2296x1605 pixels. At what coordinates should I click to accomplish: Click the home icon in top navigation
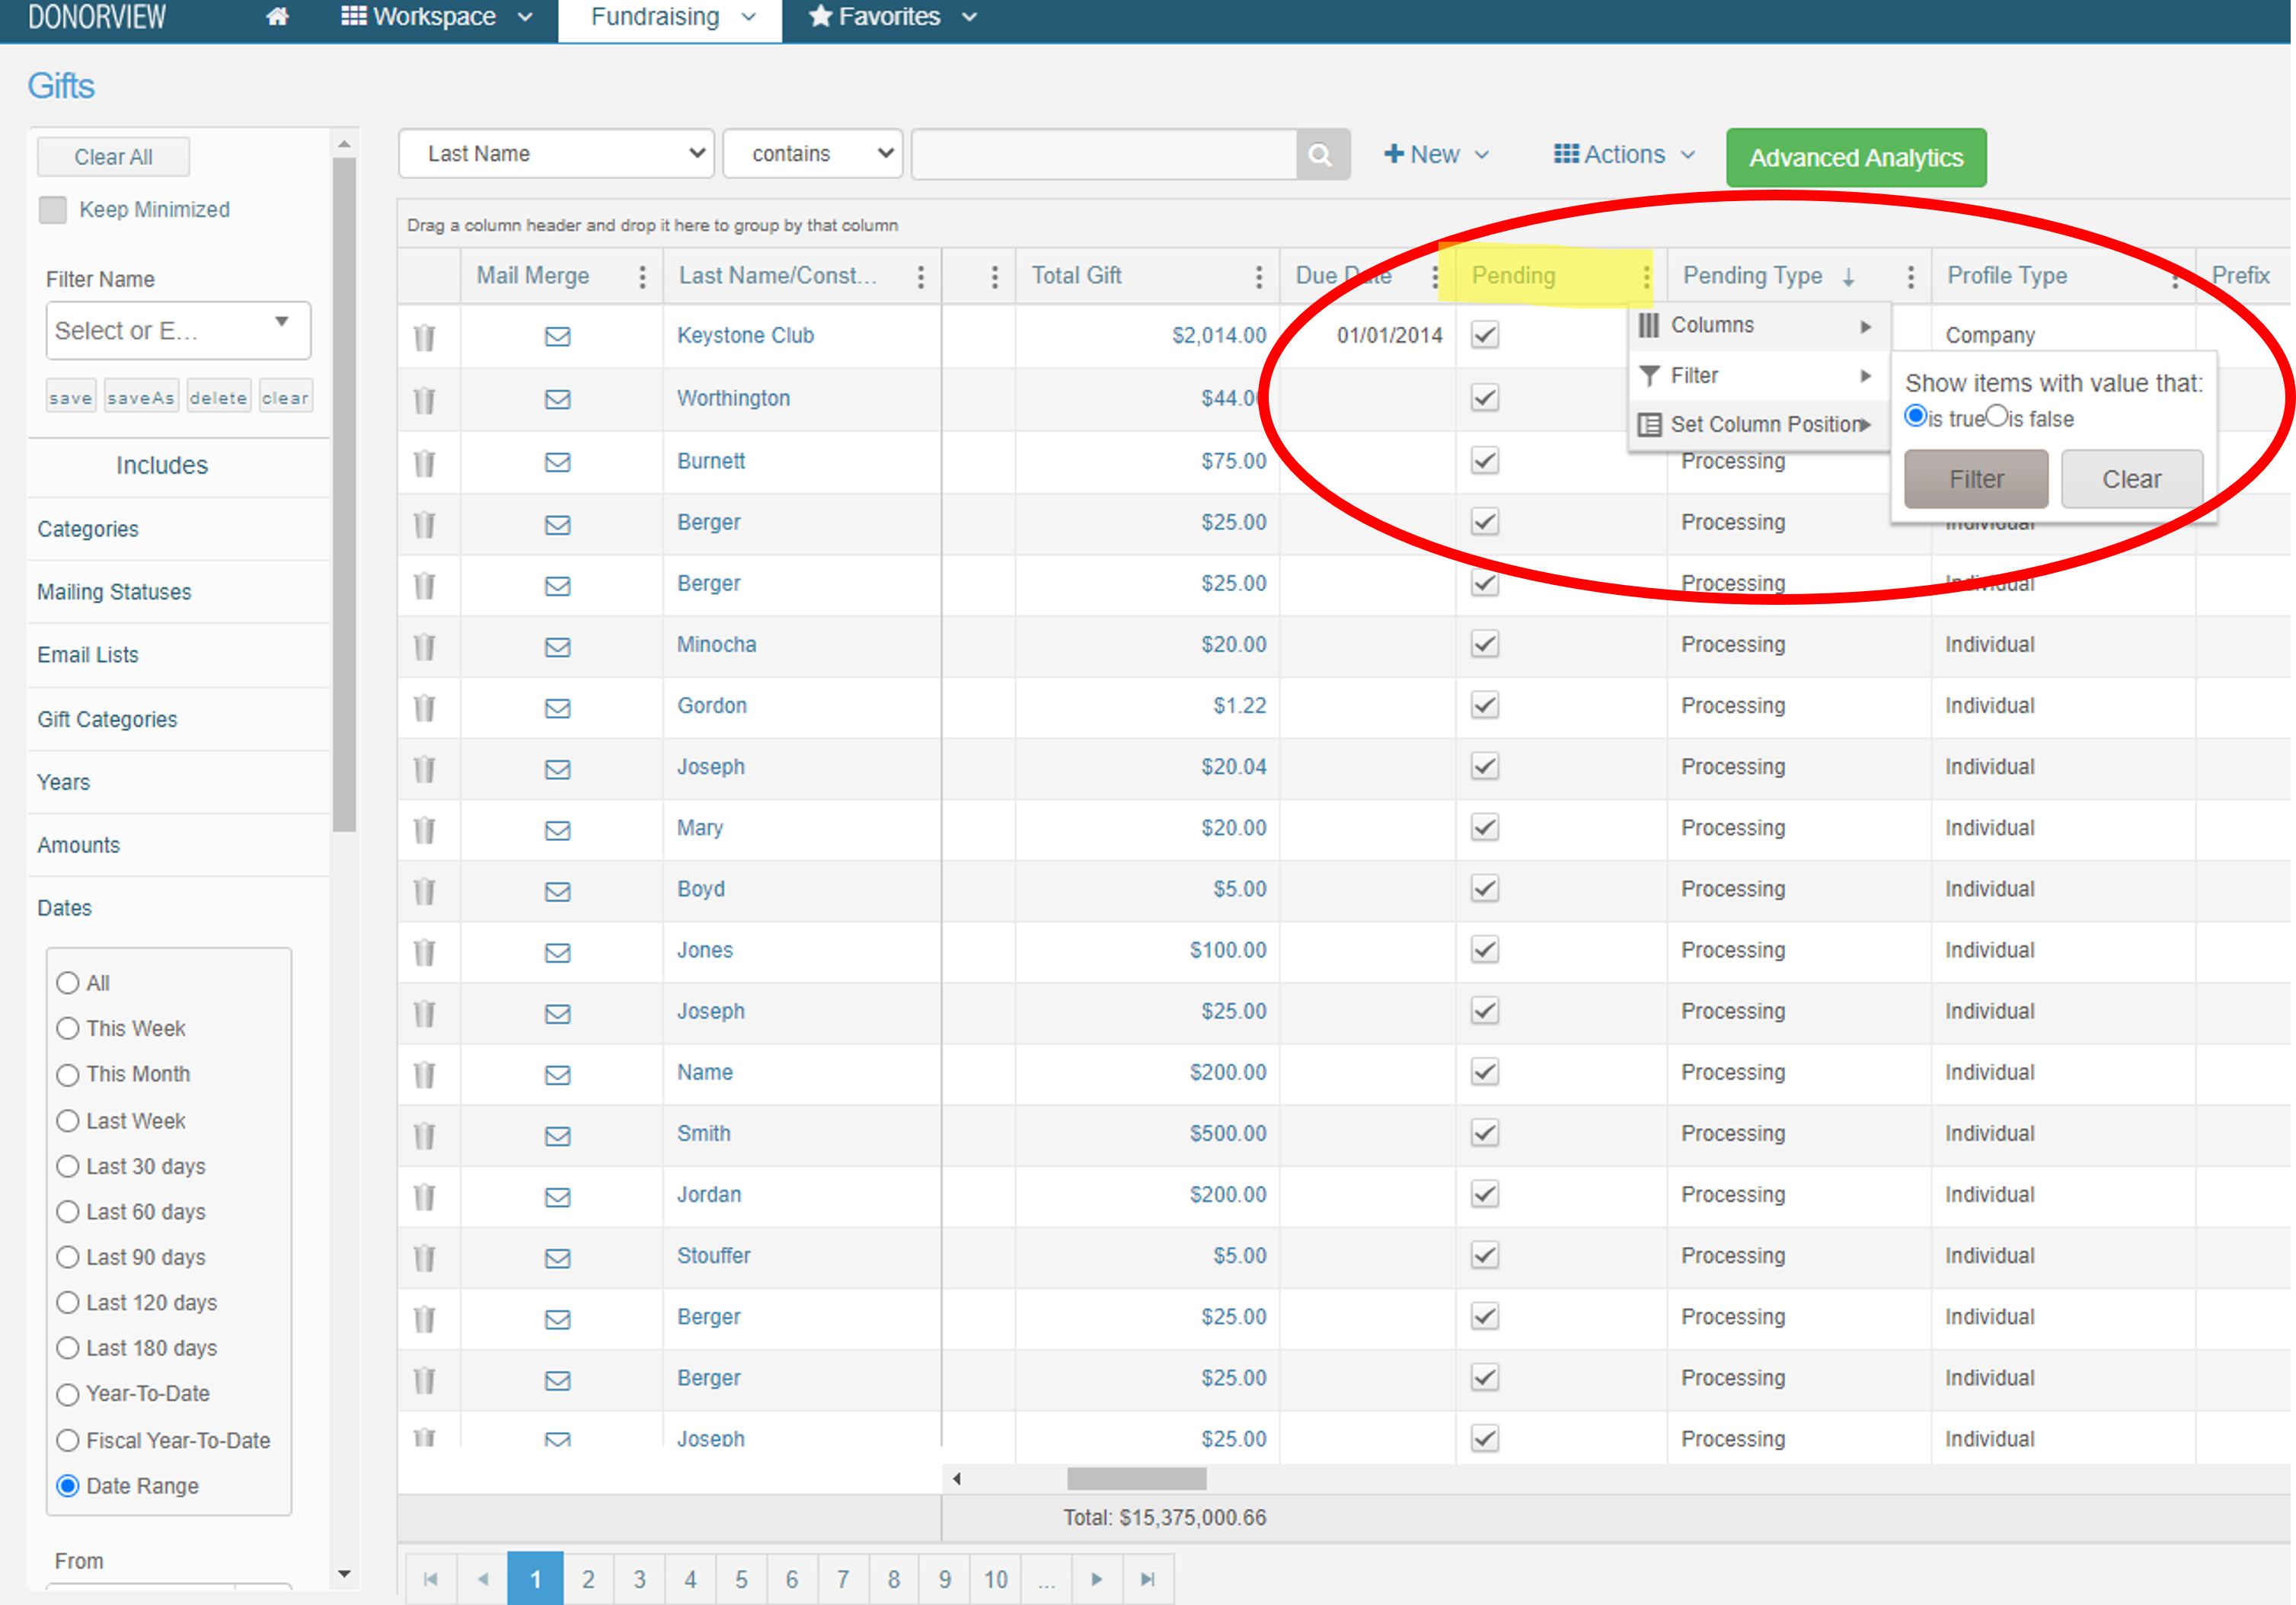point(277,17)
